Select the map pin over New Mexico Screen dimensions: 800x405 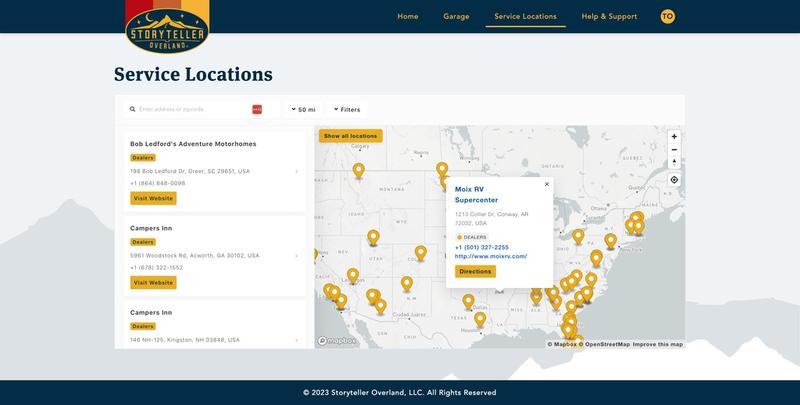tap(407, 284)
